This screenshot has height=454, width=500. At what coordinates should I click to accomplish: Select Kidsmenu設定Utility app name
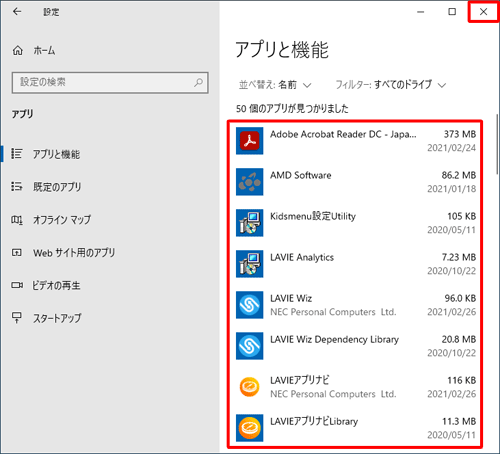pos(313,216)
